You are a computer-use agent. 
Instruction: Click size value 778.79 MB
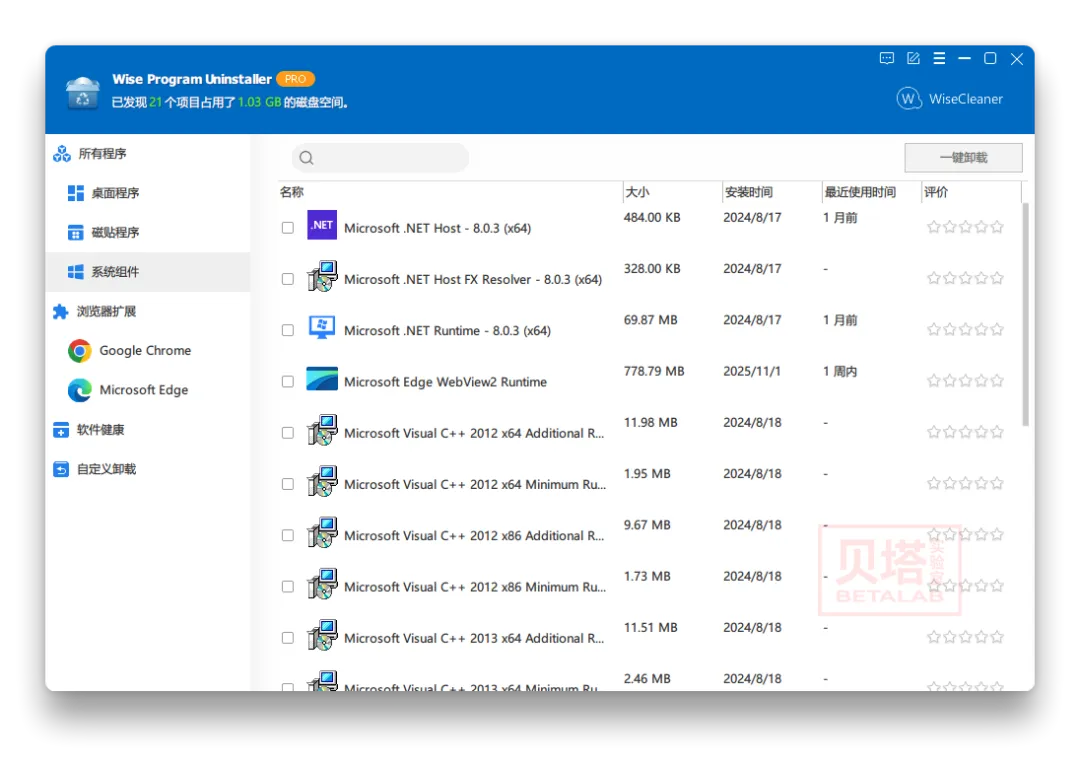[x=654, y=371]
